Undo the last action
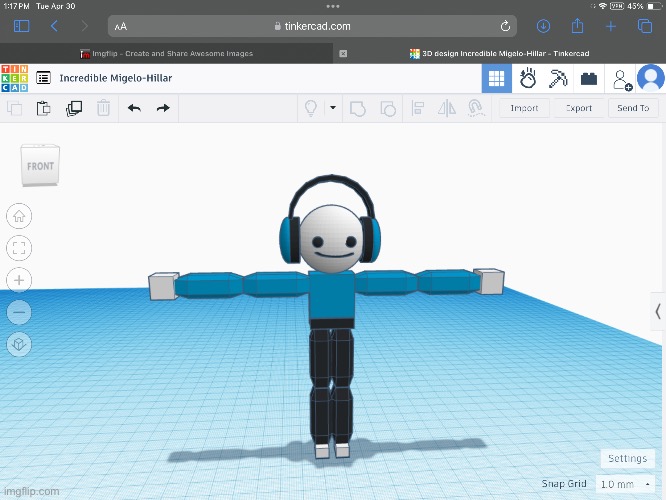Viewport: 666px width, 500px height. coord(134,108)
